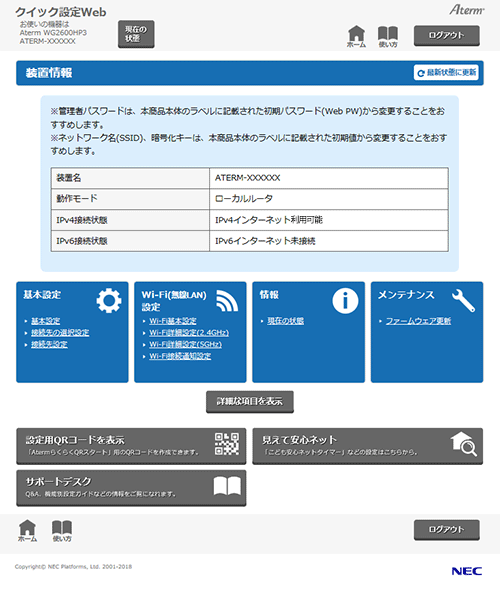Click the ATERM-XXXXXX table value

coord(329,178)
